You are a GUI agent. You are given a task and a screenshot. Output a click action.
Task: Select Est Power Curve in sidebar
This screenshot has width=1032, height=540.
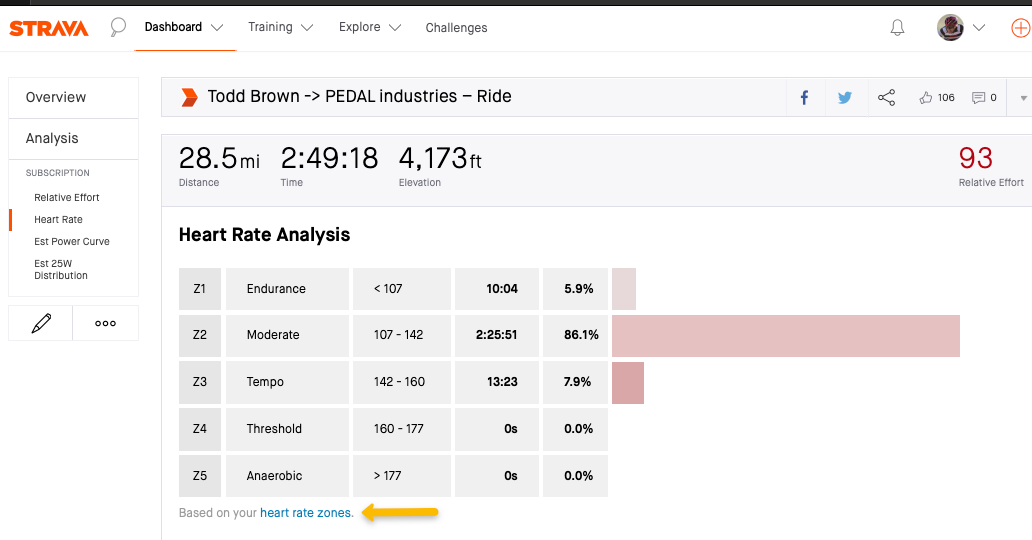pyautogui.click(x=72, y=242)
